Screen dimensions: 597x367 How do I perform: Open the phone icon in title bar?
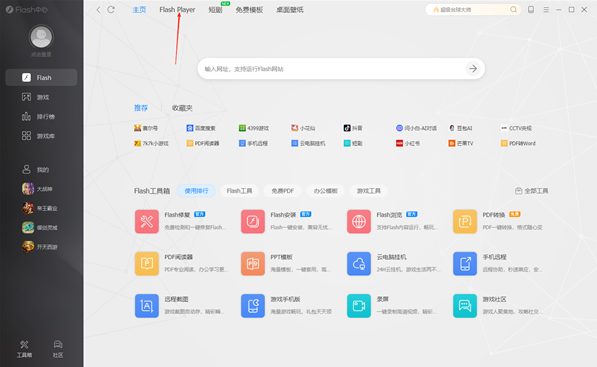[531, 10]
